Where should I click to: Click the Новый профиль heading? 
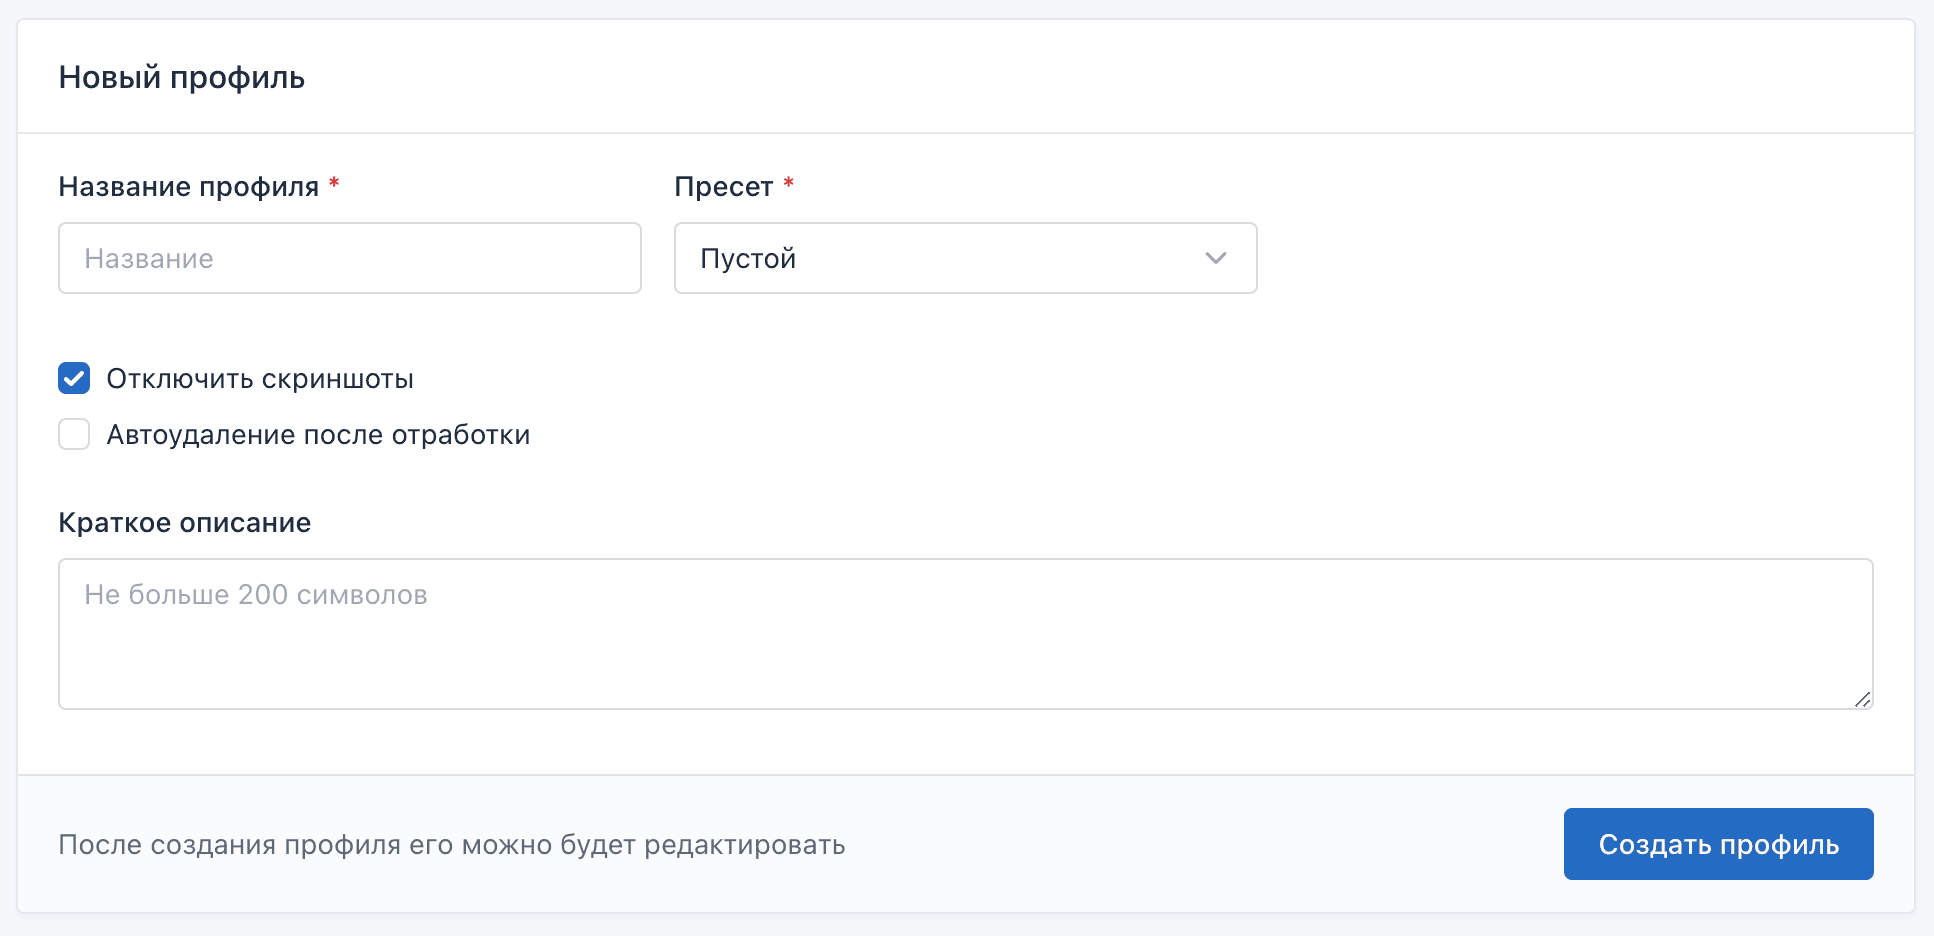click(182, 78)
